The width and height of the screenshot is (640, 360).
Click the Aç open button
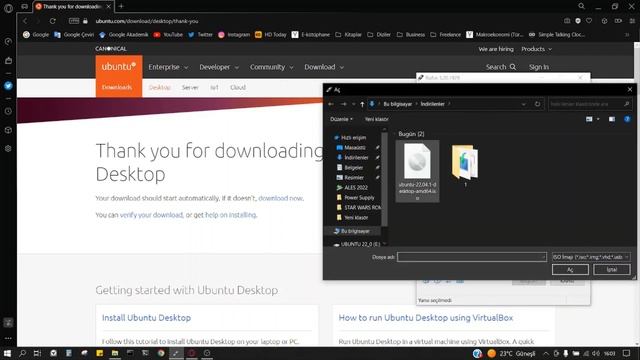570,269
